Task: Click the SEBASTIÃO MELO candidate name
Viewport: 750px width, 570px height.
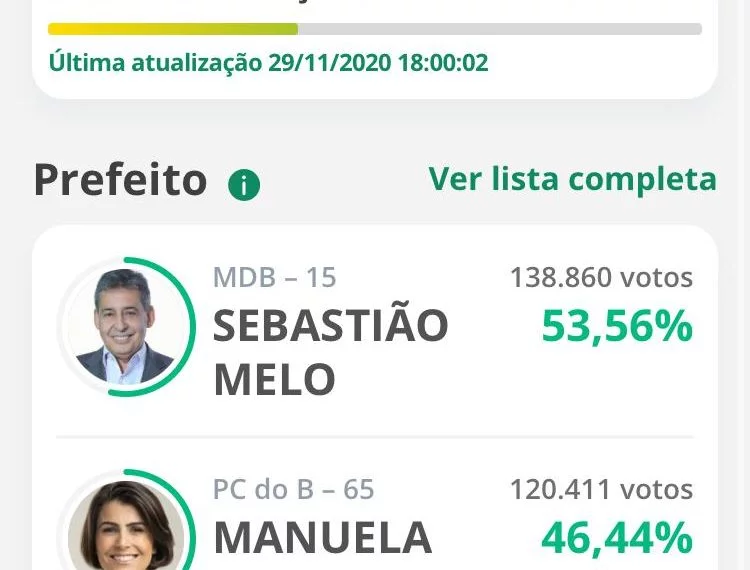Action: (331, 352)
